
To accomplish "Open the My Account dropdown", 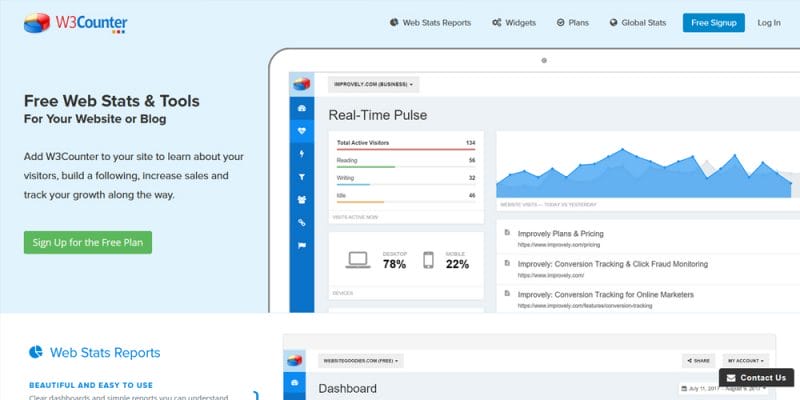I will pyautogui.click(x=745, y=361).
